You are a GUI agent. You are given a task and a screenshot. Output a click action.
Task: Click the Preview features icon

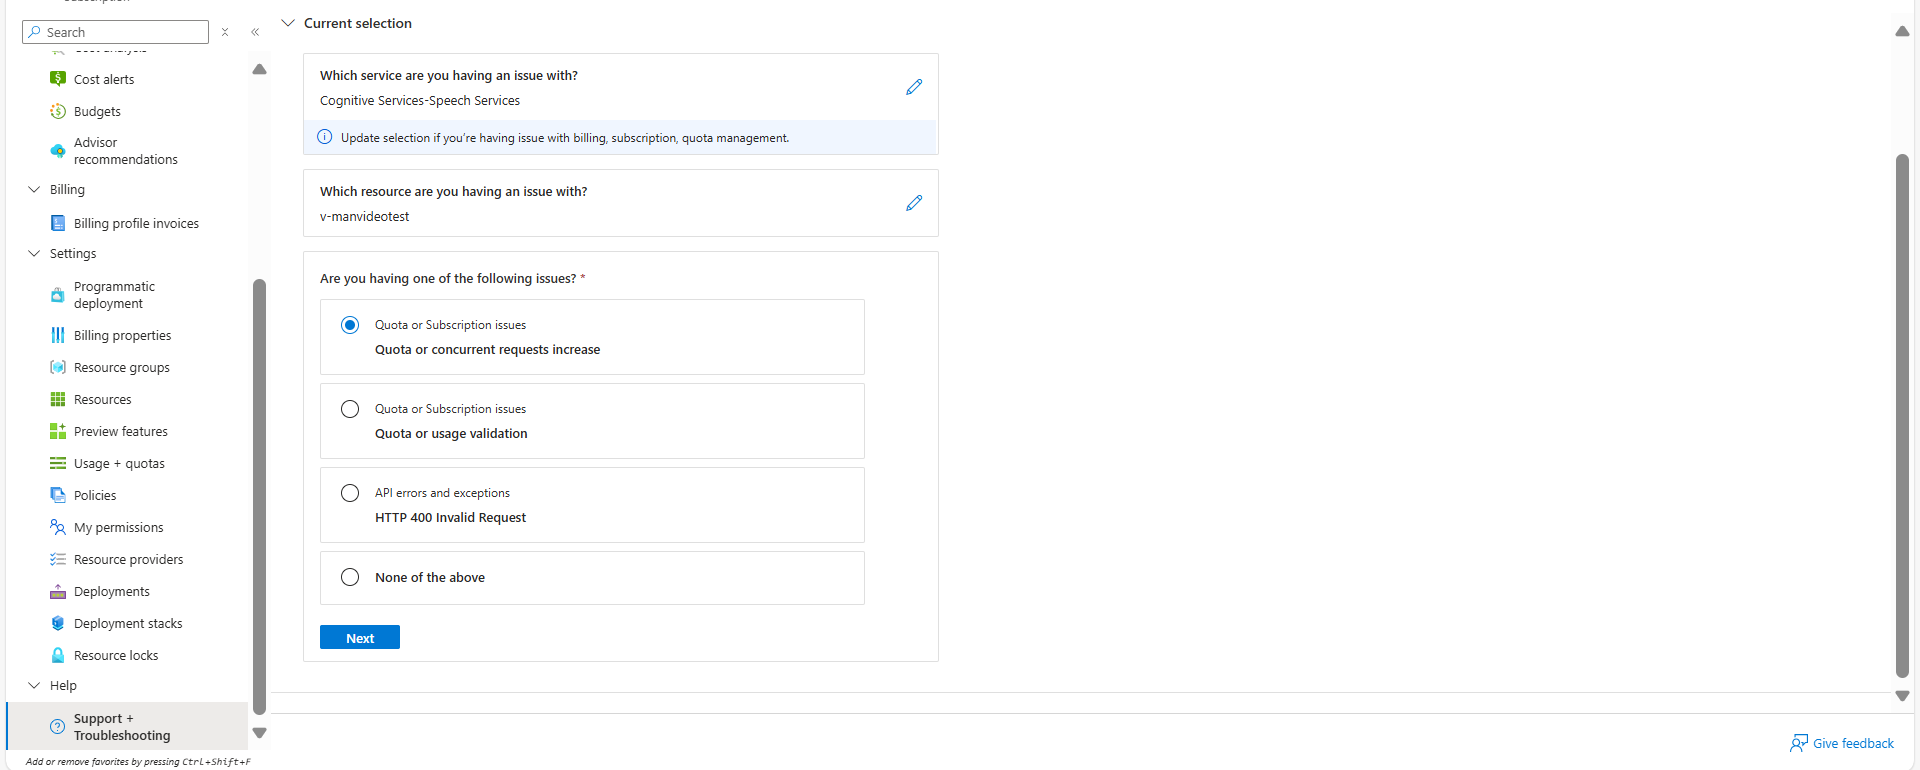coord(58,431)
